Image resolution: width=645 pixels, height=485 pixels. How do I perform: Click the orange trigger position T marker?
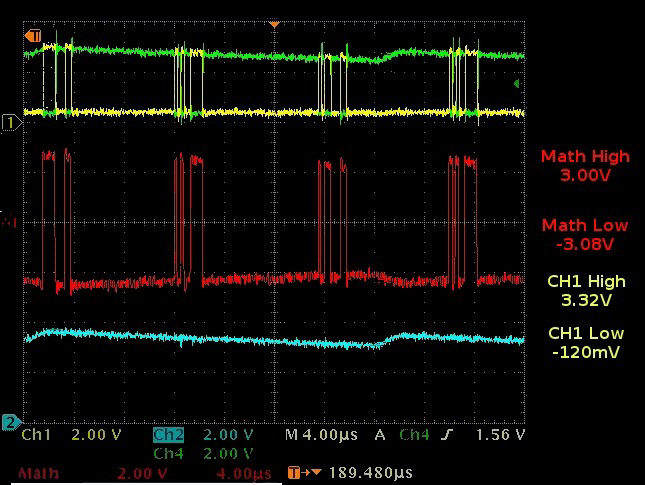35,36
